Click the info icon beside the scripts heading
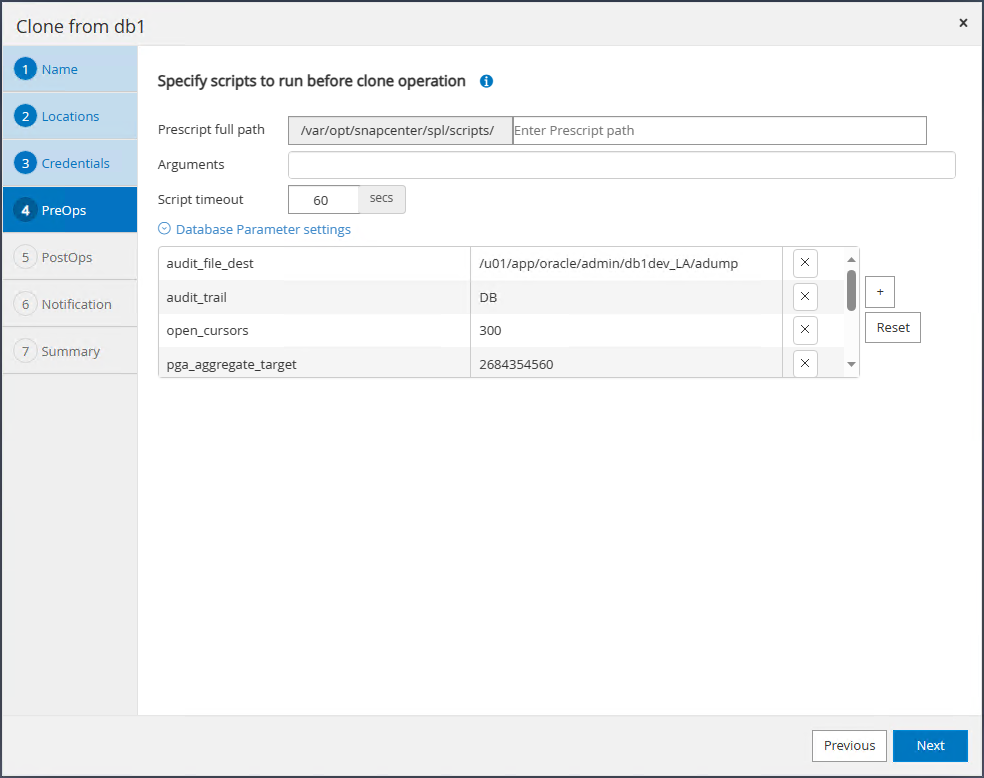The width and height of the screenshot is (984, 778). 486,82
